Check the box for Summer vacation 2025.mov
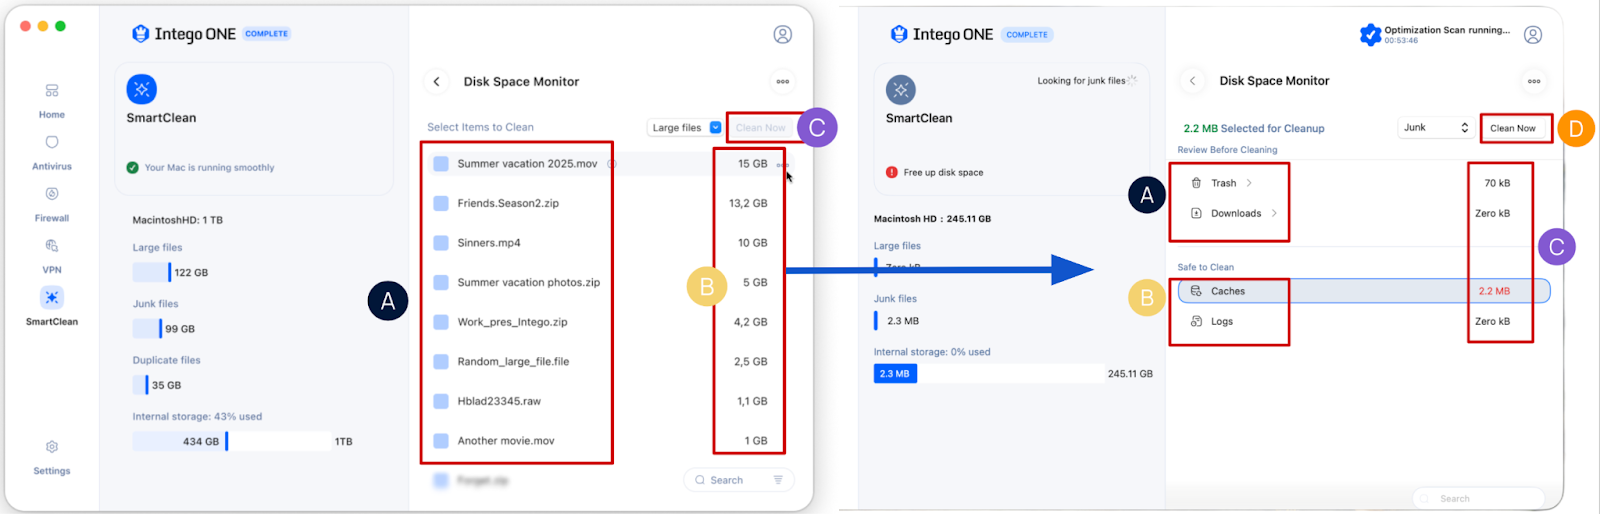The width and height of the screenshot is (1600, 514). [441, 164]
